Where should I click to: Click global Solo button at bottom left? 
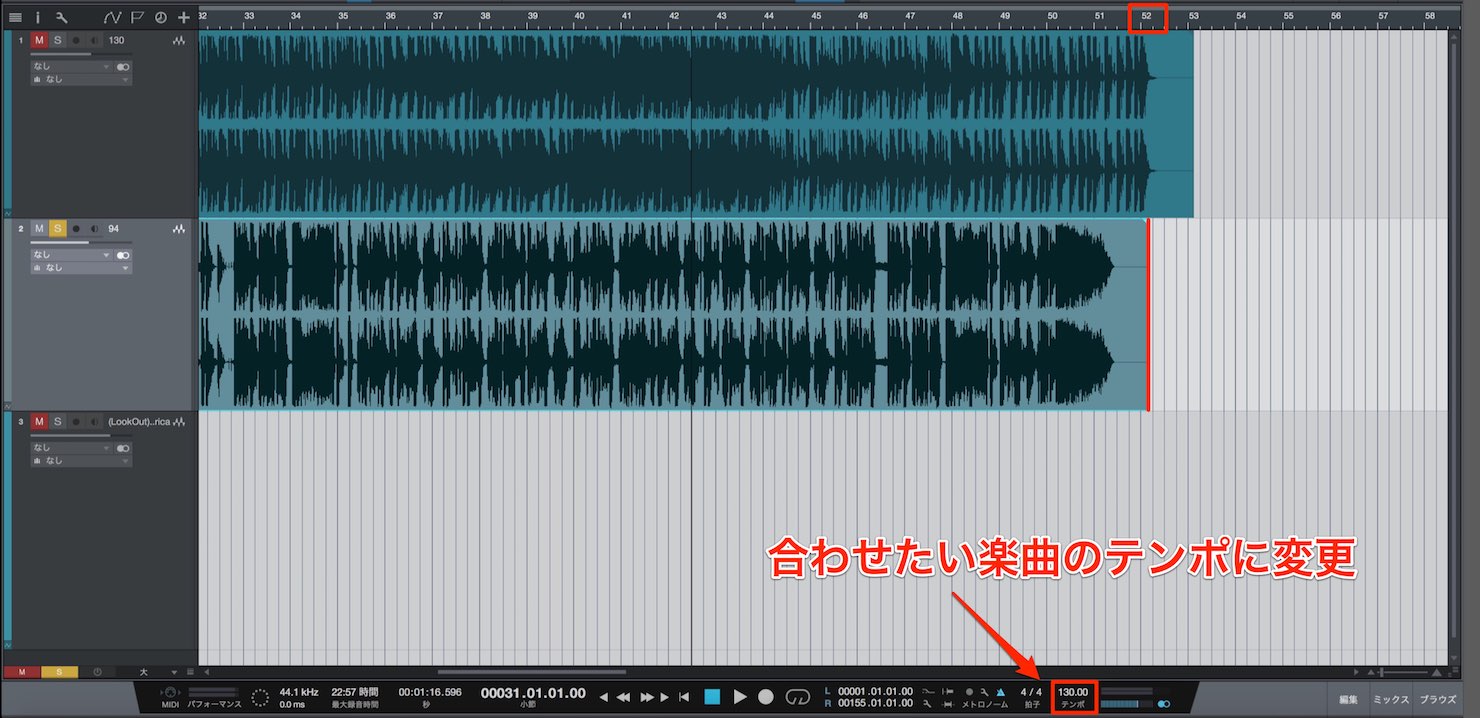58,672
